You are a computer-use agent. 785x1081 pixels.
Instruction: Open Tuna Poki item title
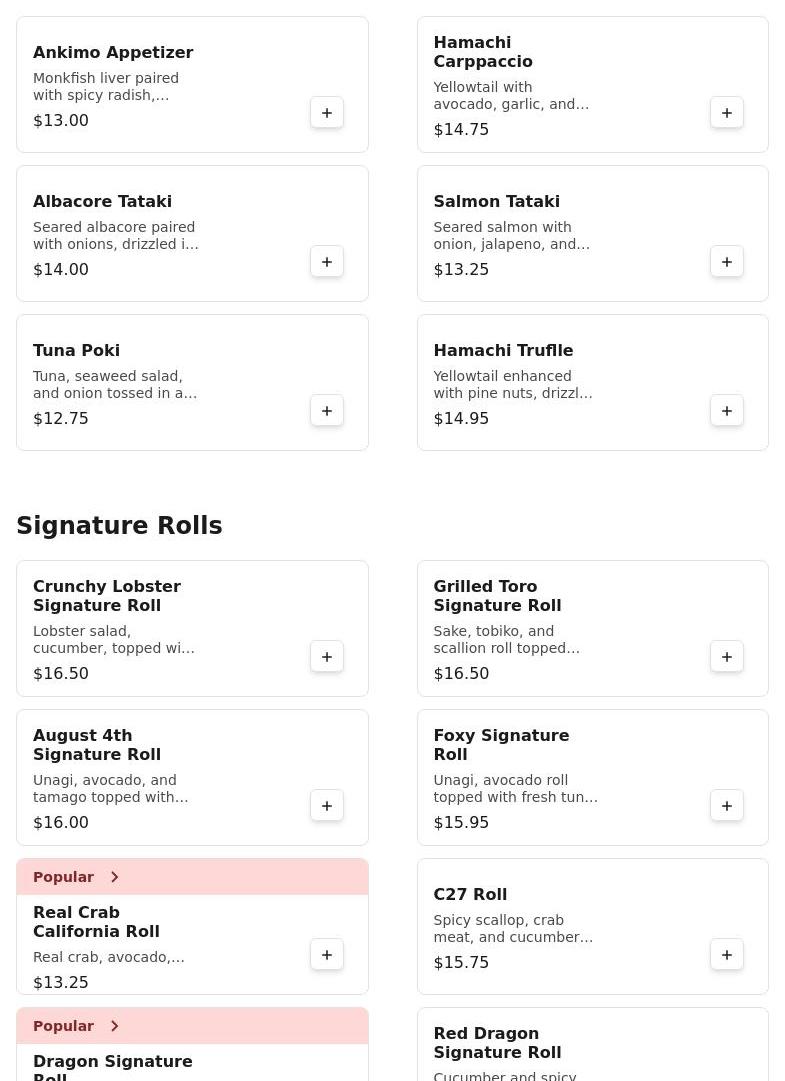click(76, 351)
